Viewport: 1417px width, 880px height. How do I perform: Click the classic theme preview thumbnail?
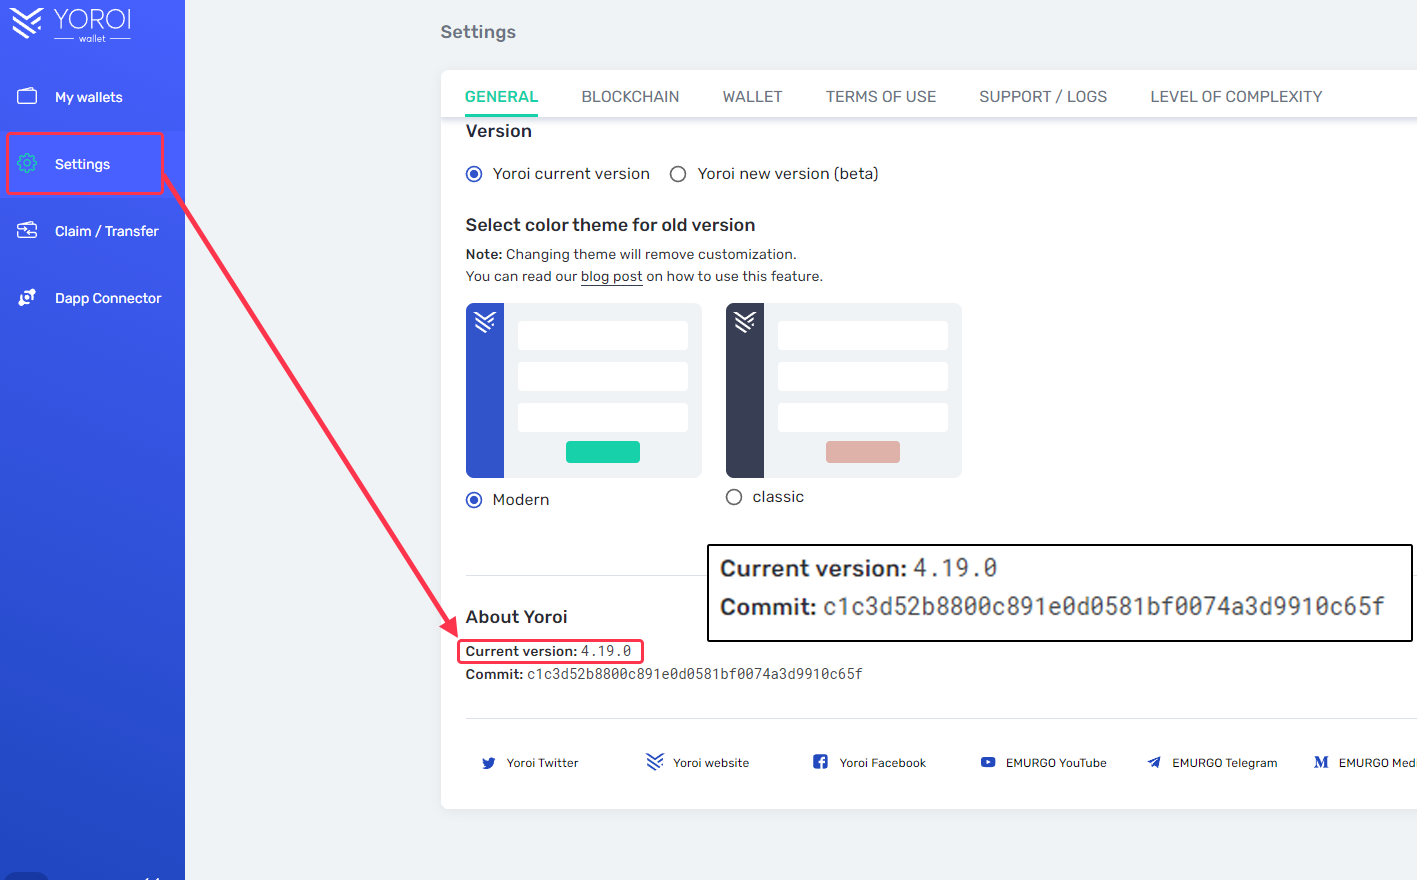(843, 390)
